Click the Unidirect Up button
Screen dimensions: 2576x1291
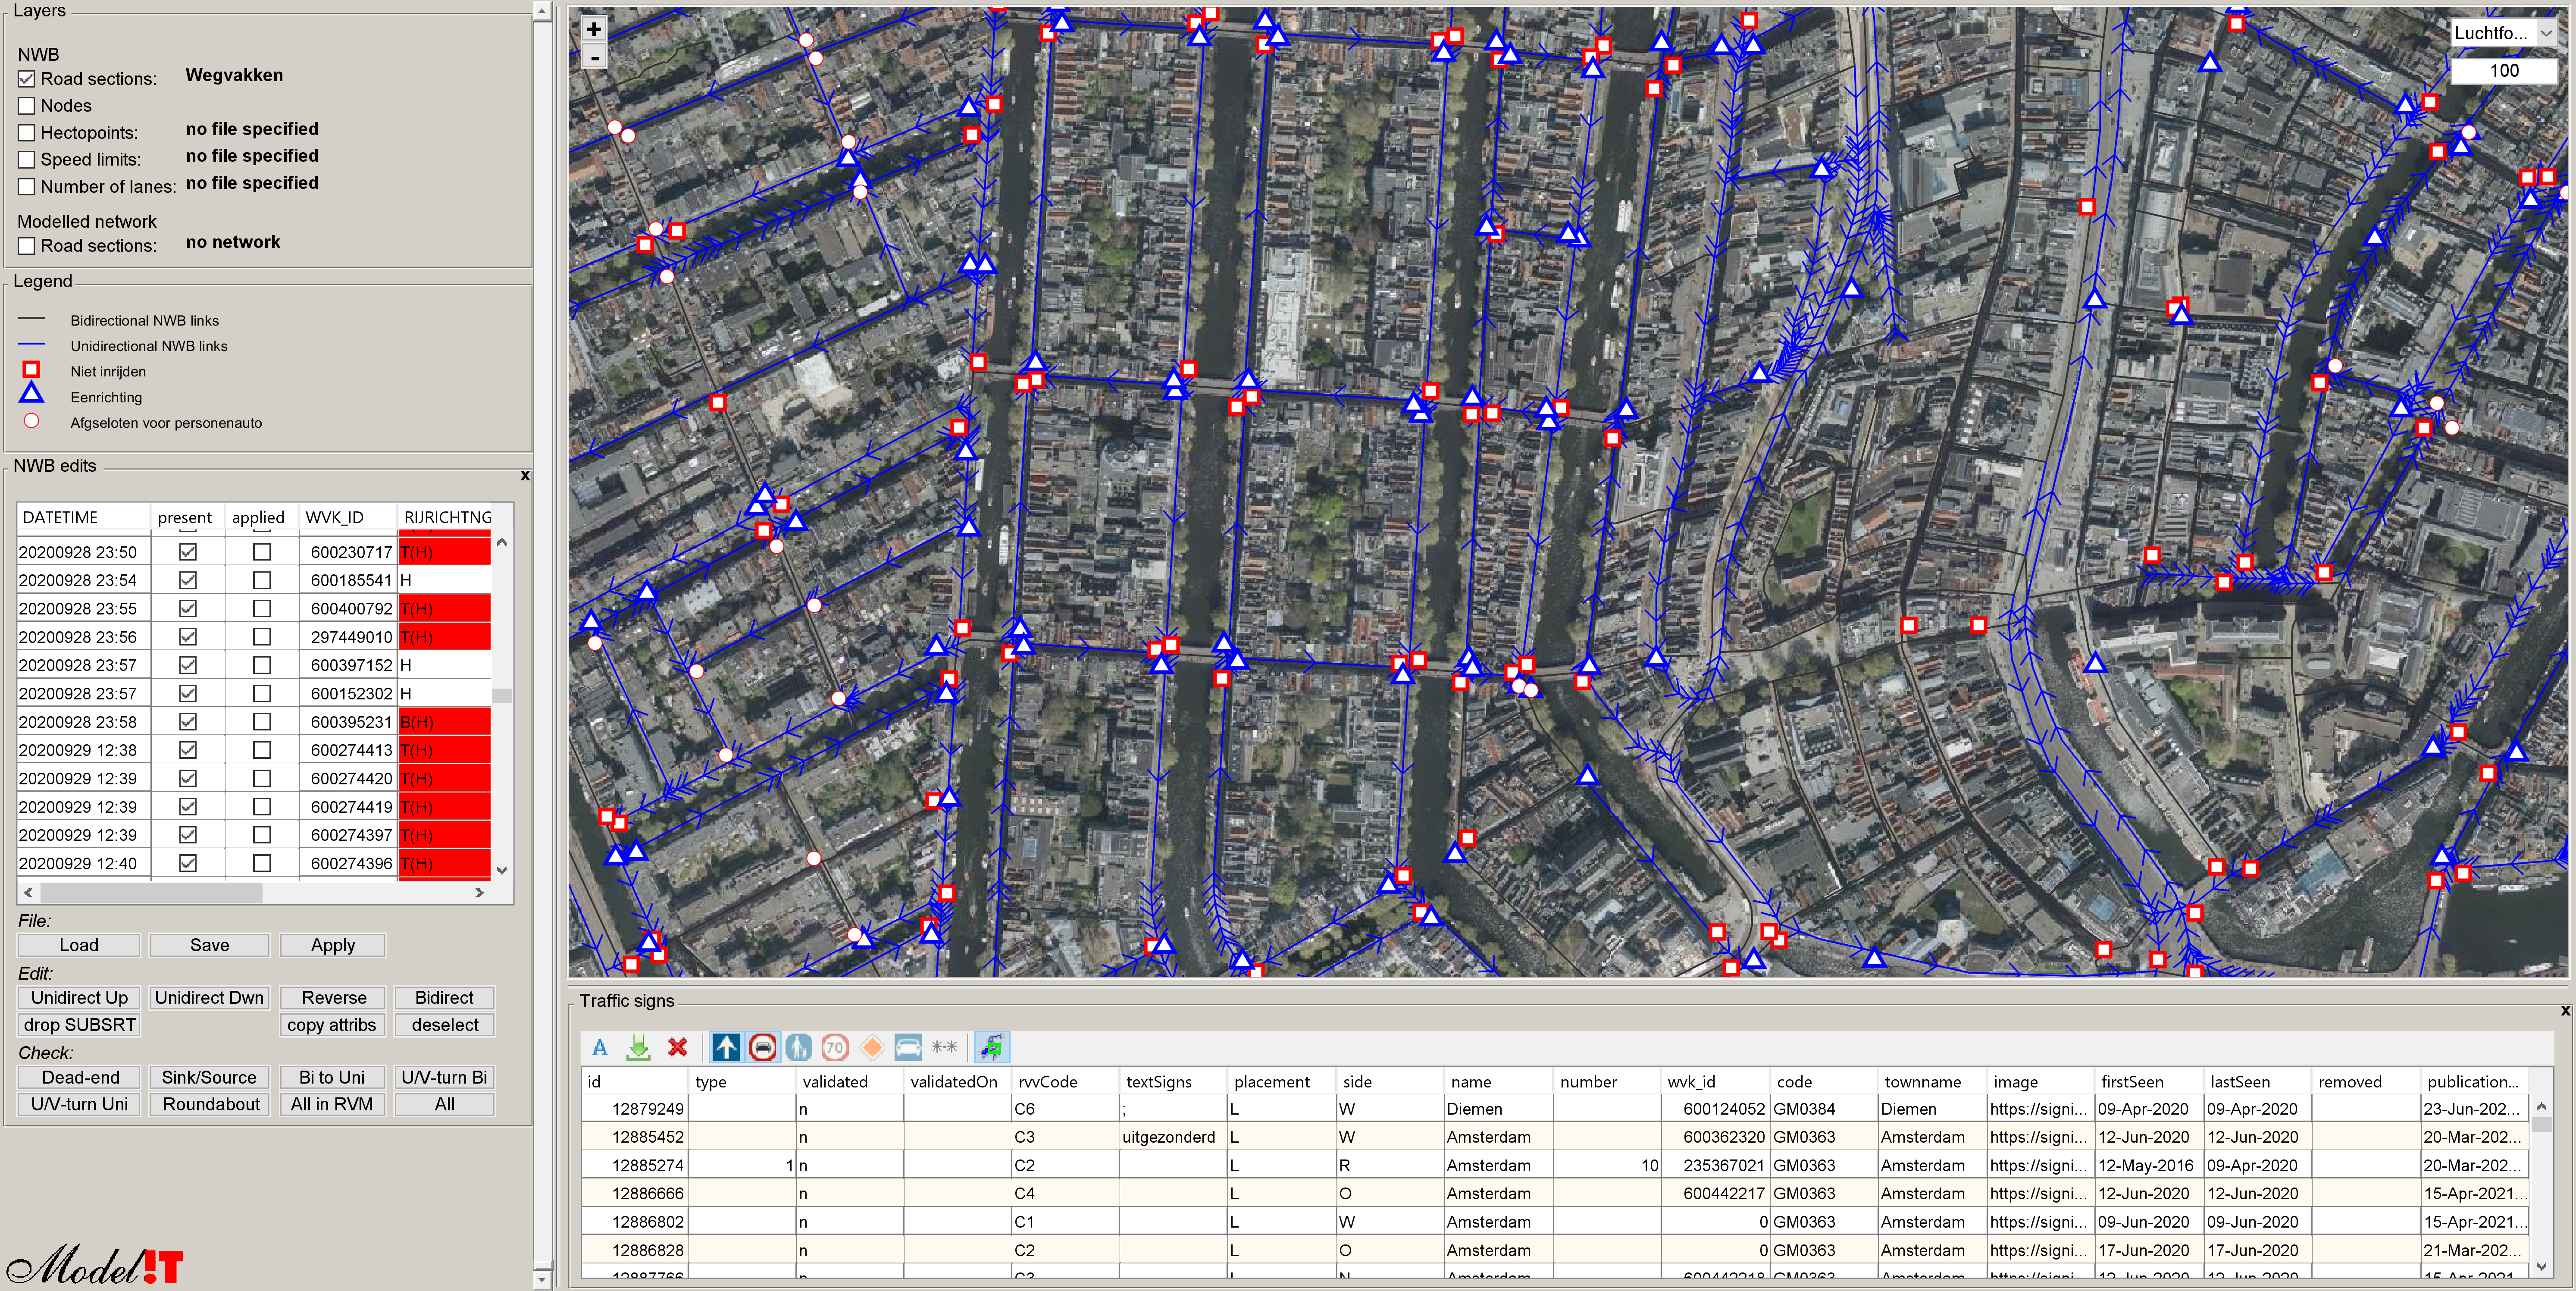click(x=79, y=998)
